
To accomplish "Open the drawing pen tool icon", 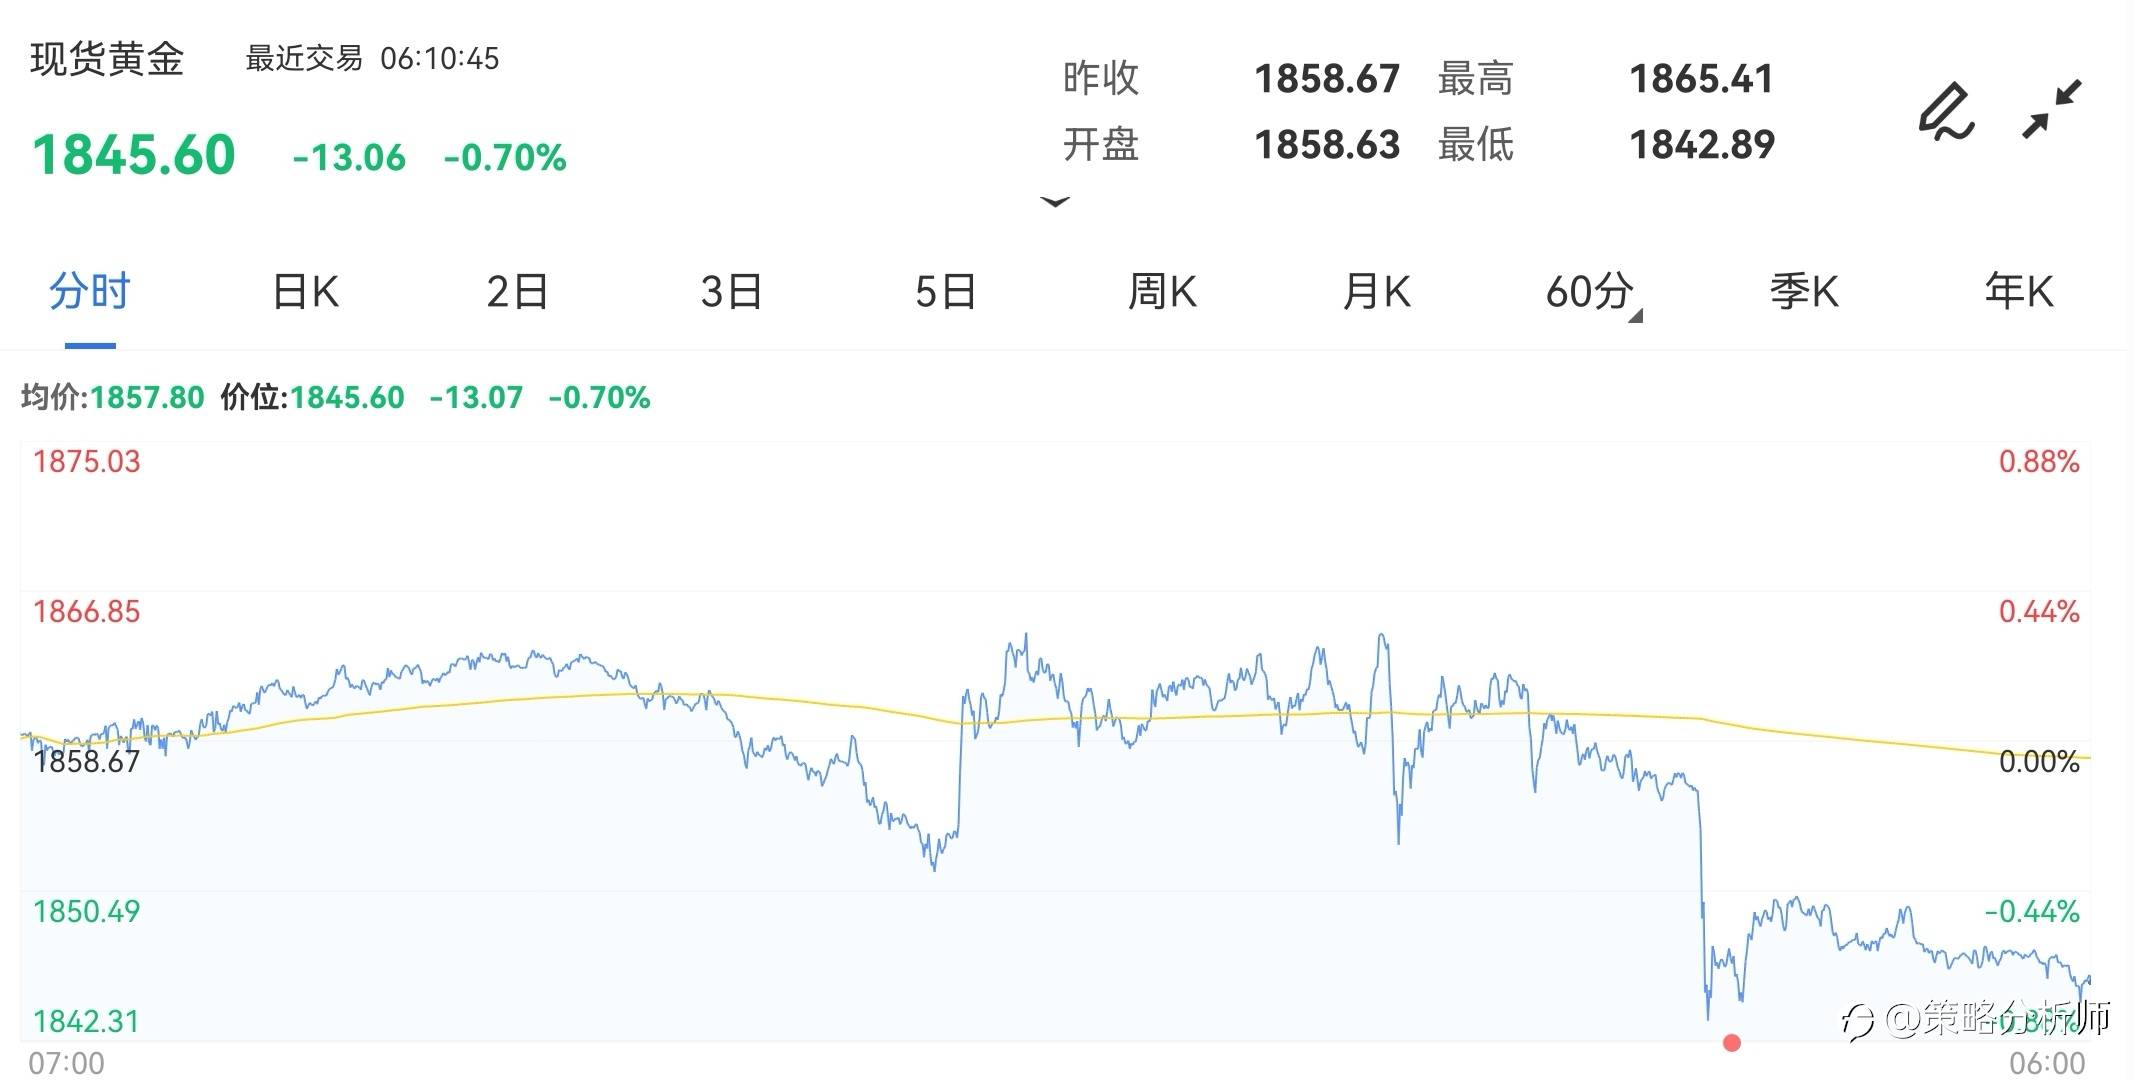I will click(1946, 110).
